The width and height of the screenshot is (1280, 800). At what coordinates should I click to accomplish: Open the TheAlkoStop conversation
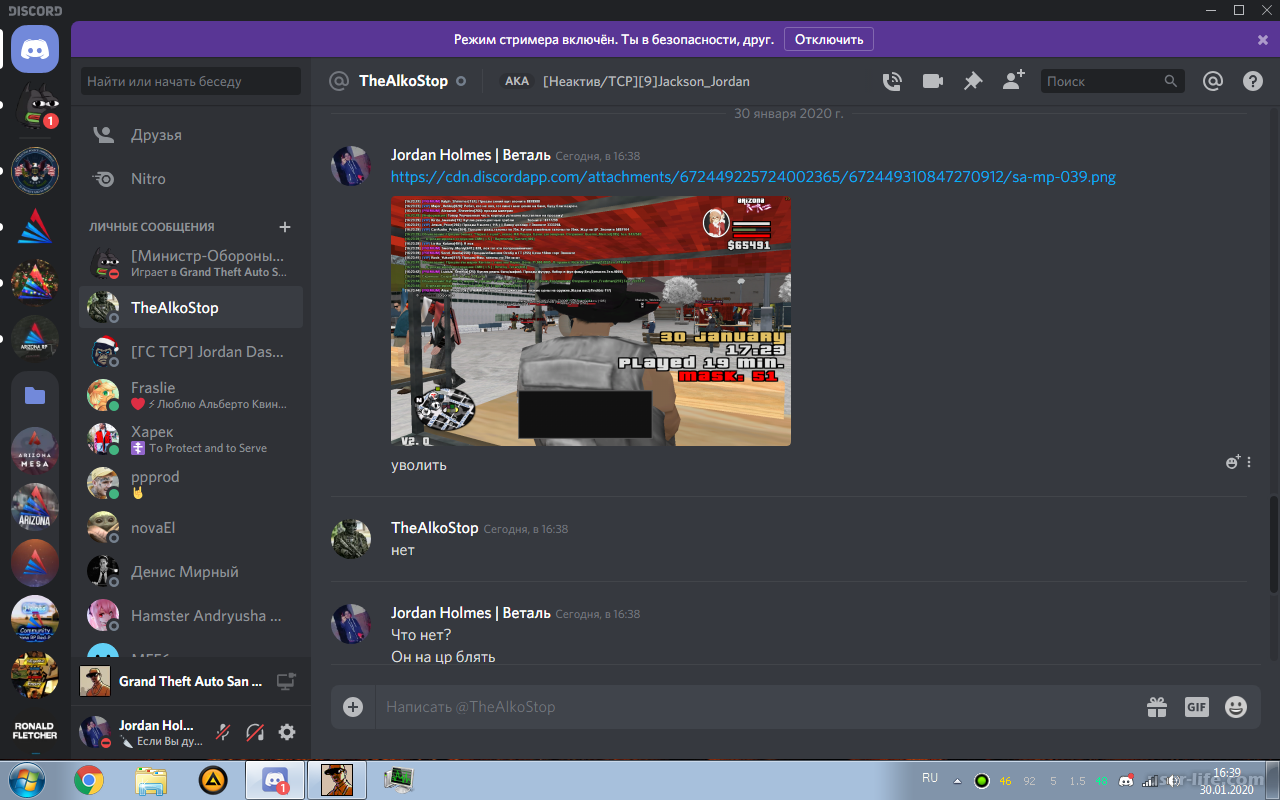click(191, 308)
